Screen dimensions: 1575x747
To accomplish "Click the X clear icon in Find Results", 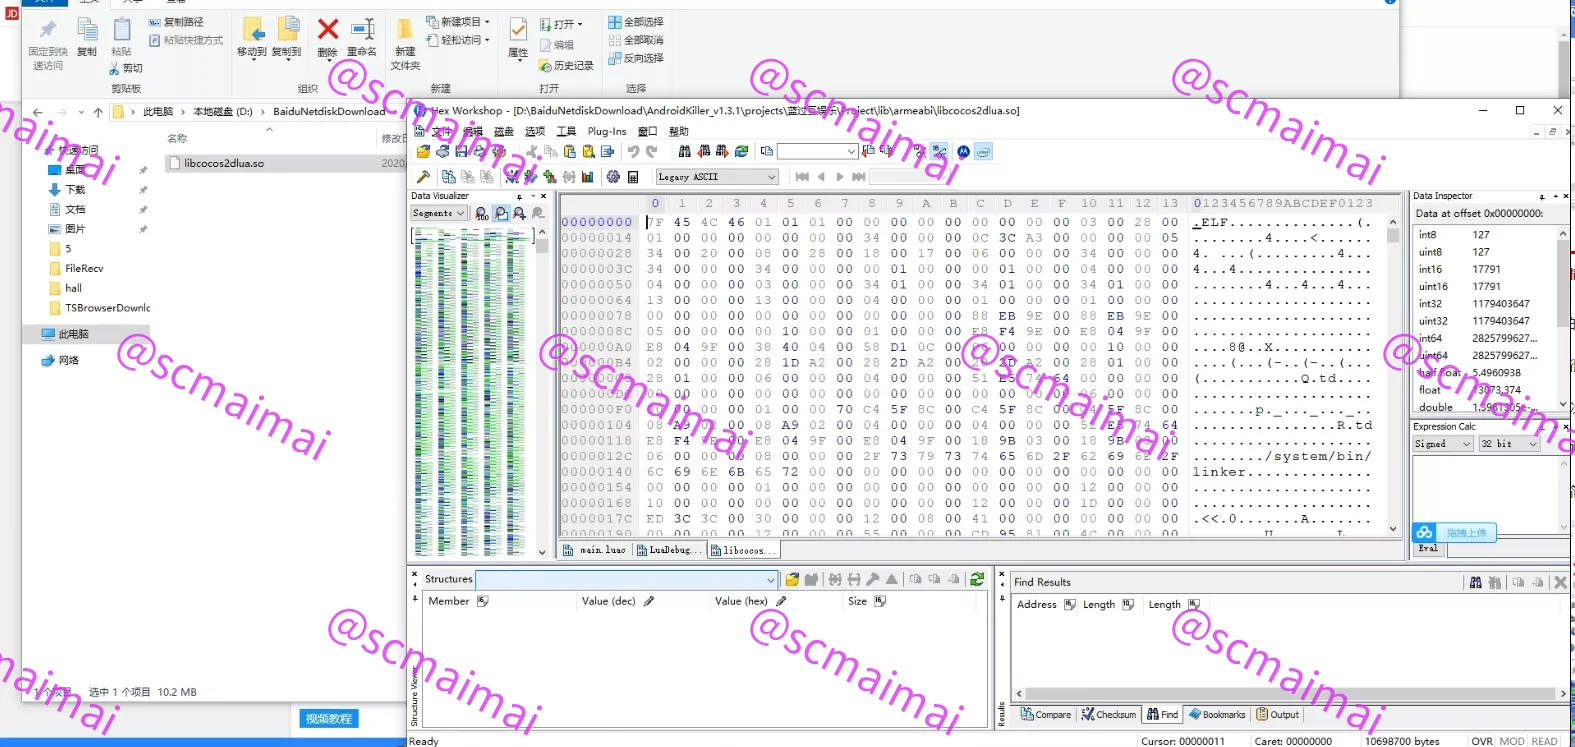I will pos(1560,582).
